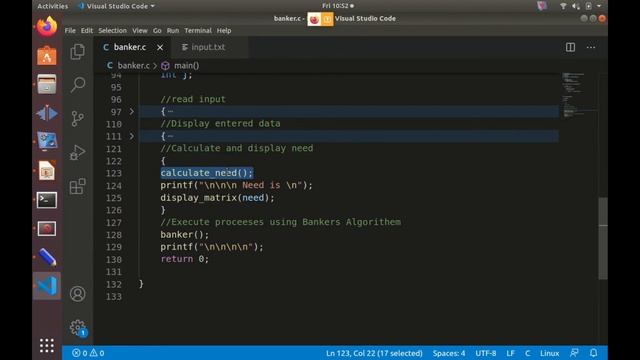The image size is (640, 360).
Task: Click the notifications bell in status bar
Action: [593, 353]
